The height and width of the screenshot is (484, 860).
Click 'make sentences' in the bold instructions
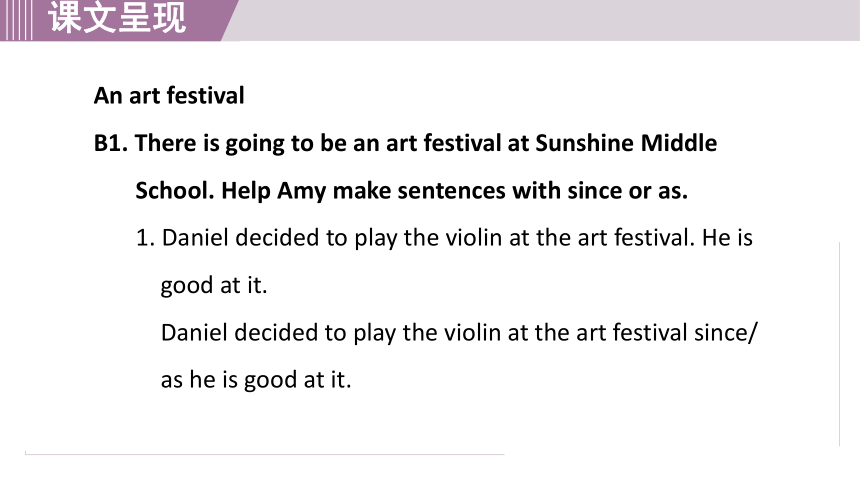pyautogui.click(x=420, y=191)
